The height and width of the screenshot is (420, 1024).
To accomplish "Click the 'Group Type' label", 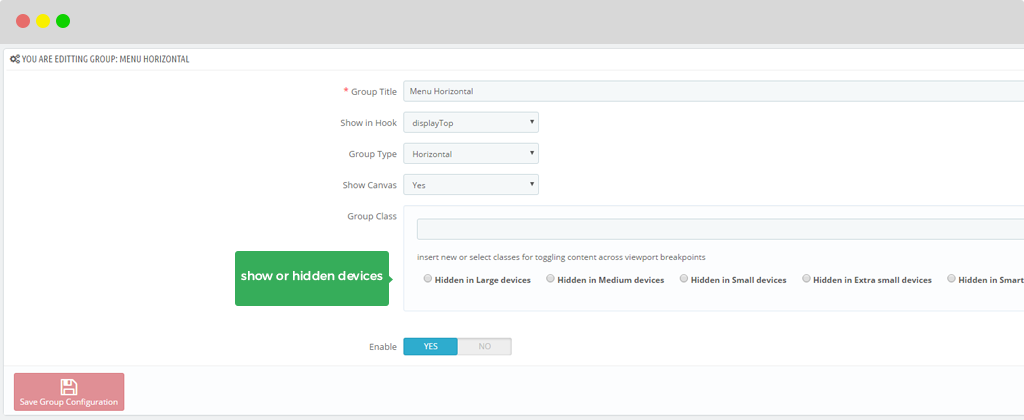I will click(372, 154).
